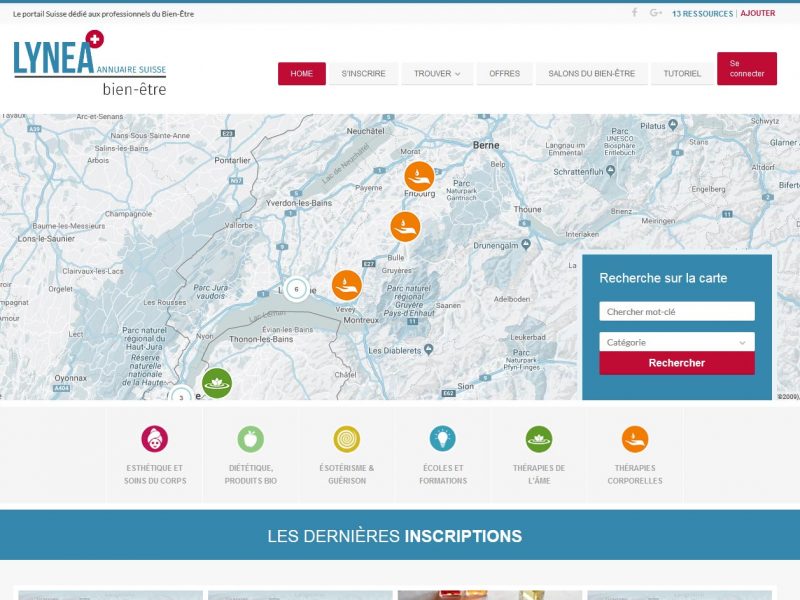This screenshot has width=800, height=600.
Task: Open the Thérapies corporelles label
Action: pos(635,474)
